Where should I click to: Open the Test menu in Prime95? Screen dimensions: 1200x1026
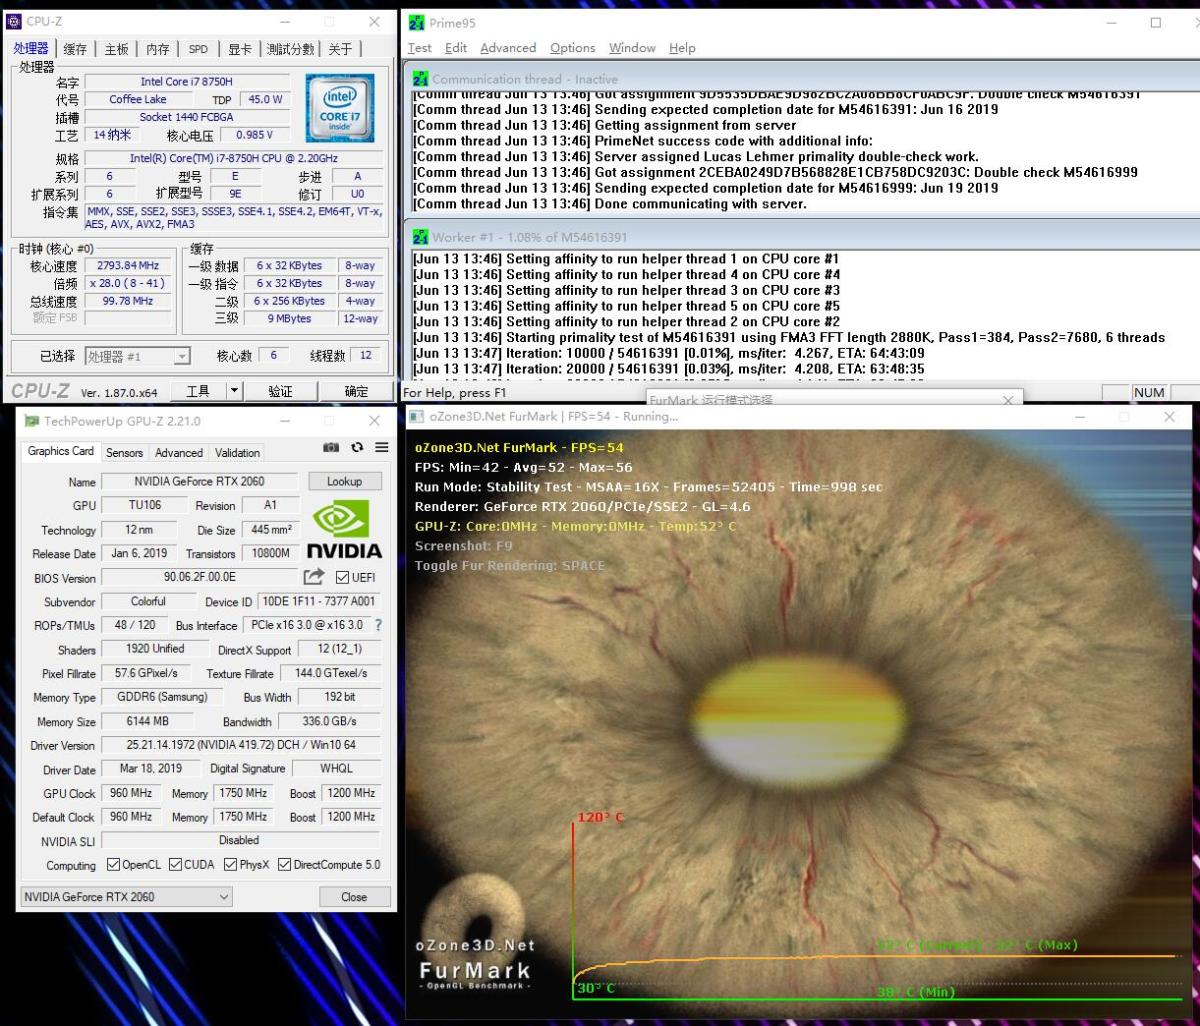(x=420, y=48)
